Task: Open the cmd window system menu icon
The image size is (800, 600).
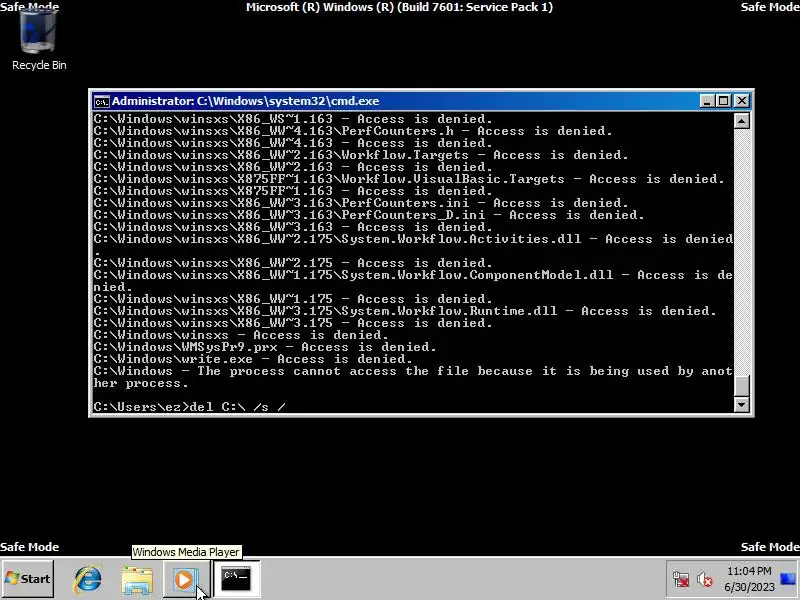Action: click(101, 101)
